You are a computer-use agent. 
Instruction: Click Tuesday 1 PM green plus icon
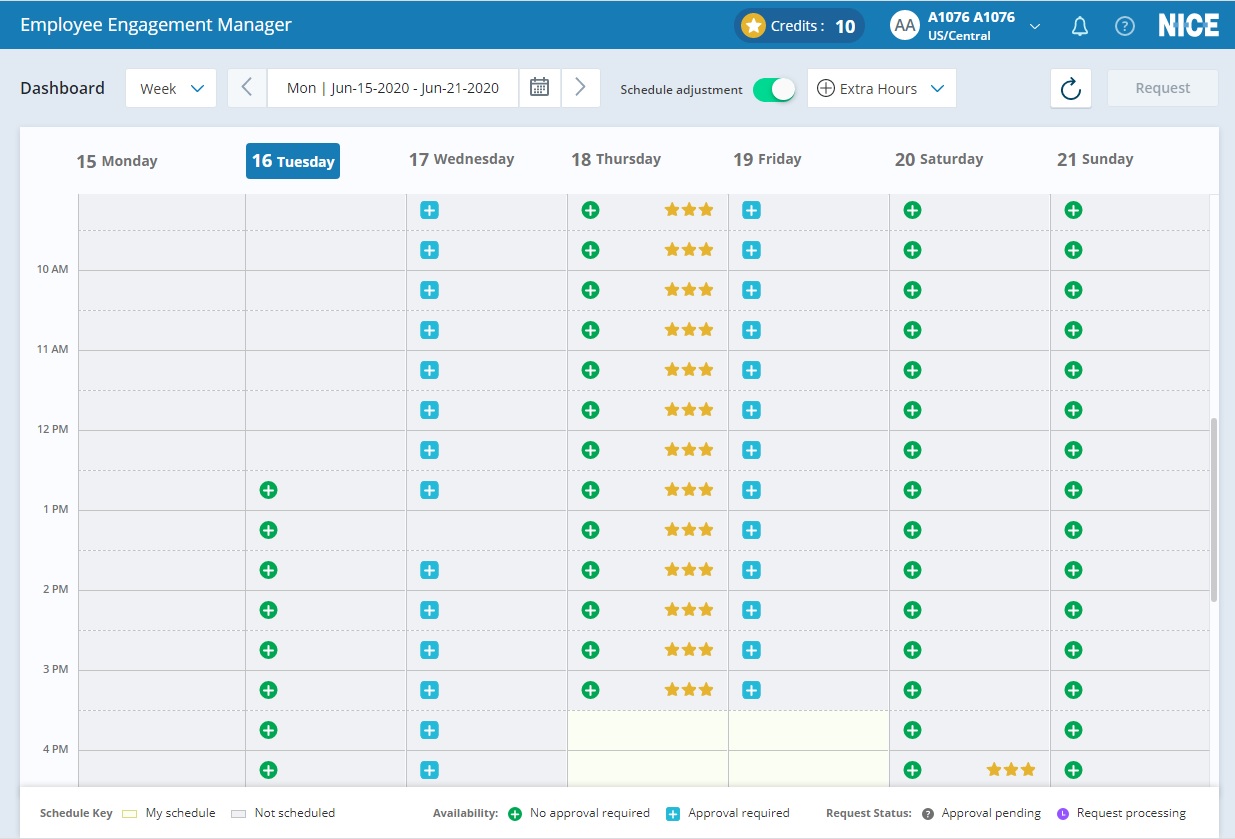[x=268, y=530]
